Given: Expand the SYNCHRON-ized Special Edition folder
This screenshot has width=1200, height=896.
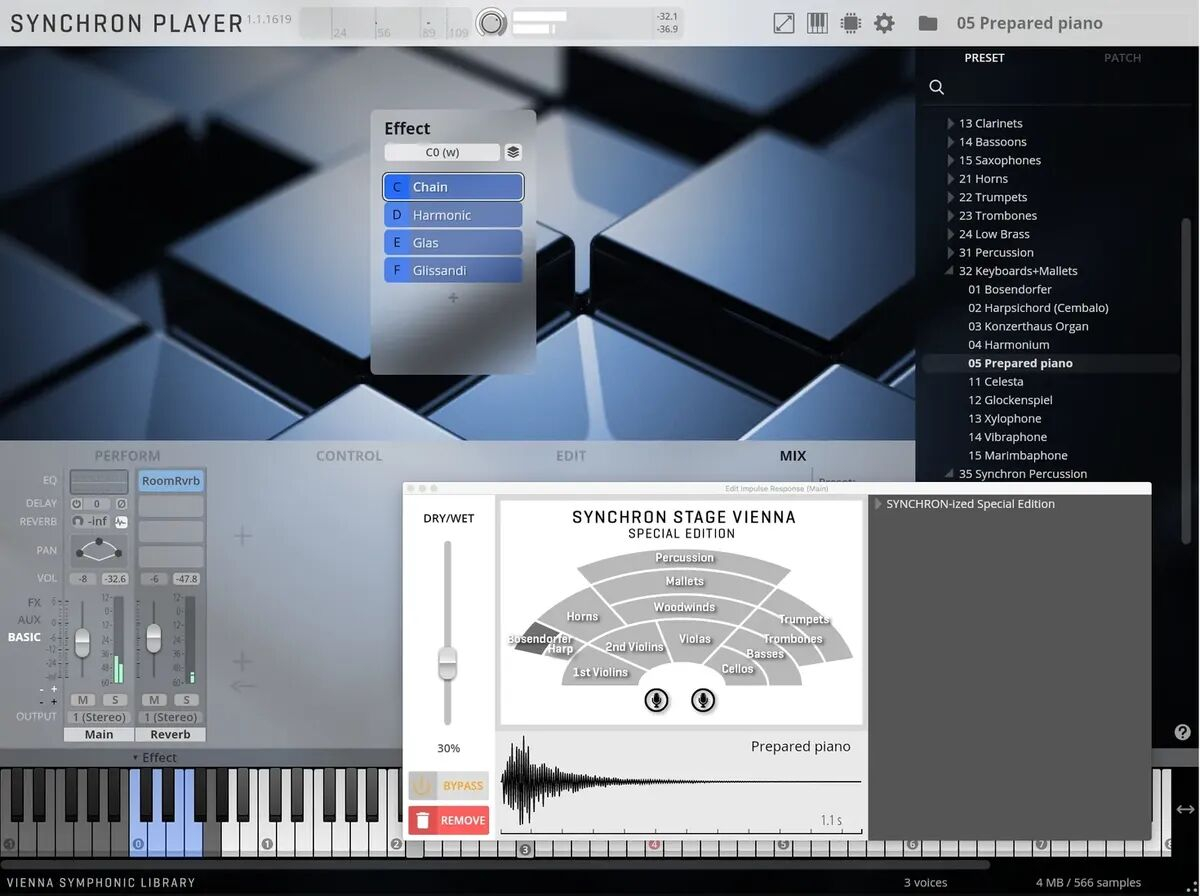Looking at the screenshot, I should pyautogui.click(x=878, y=504).
